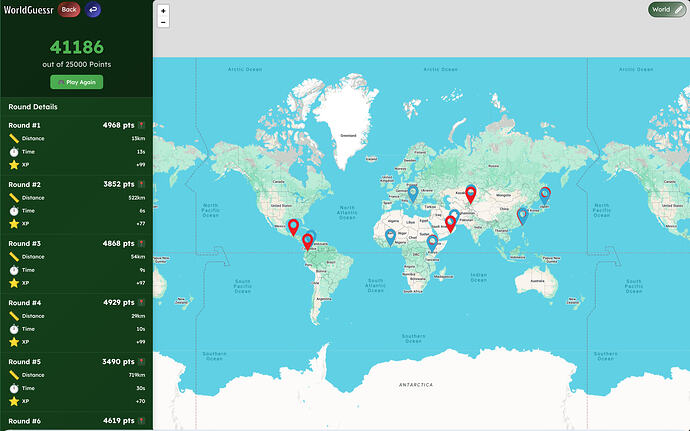Click the pin icon beside Round #3 points
Image resolution: width=690 pixels, height=431 pixels.
pyautogui.click(x=142, y=243)
